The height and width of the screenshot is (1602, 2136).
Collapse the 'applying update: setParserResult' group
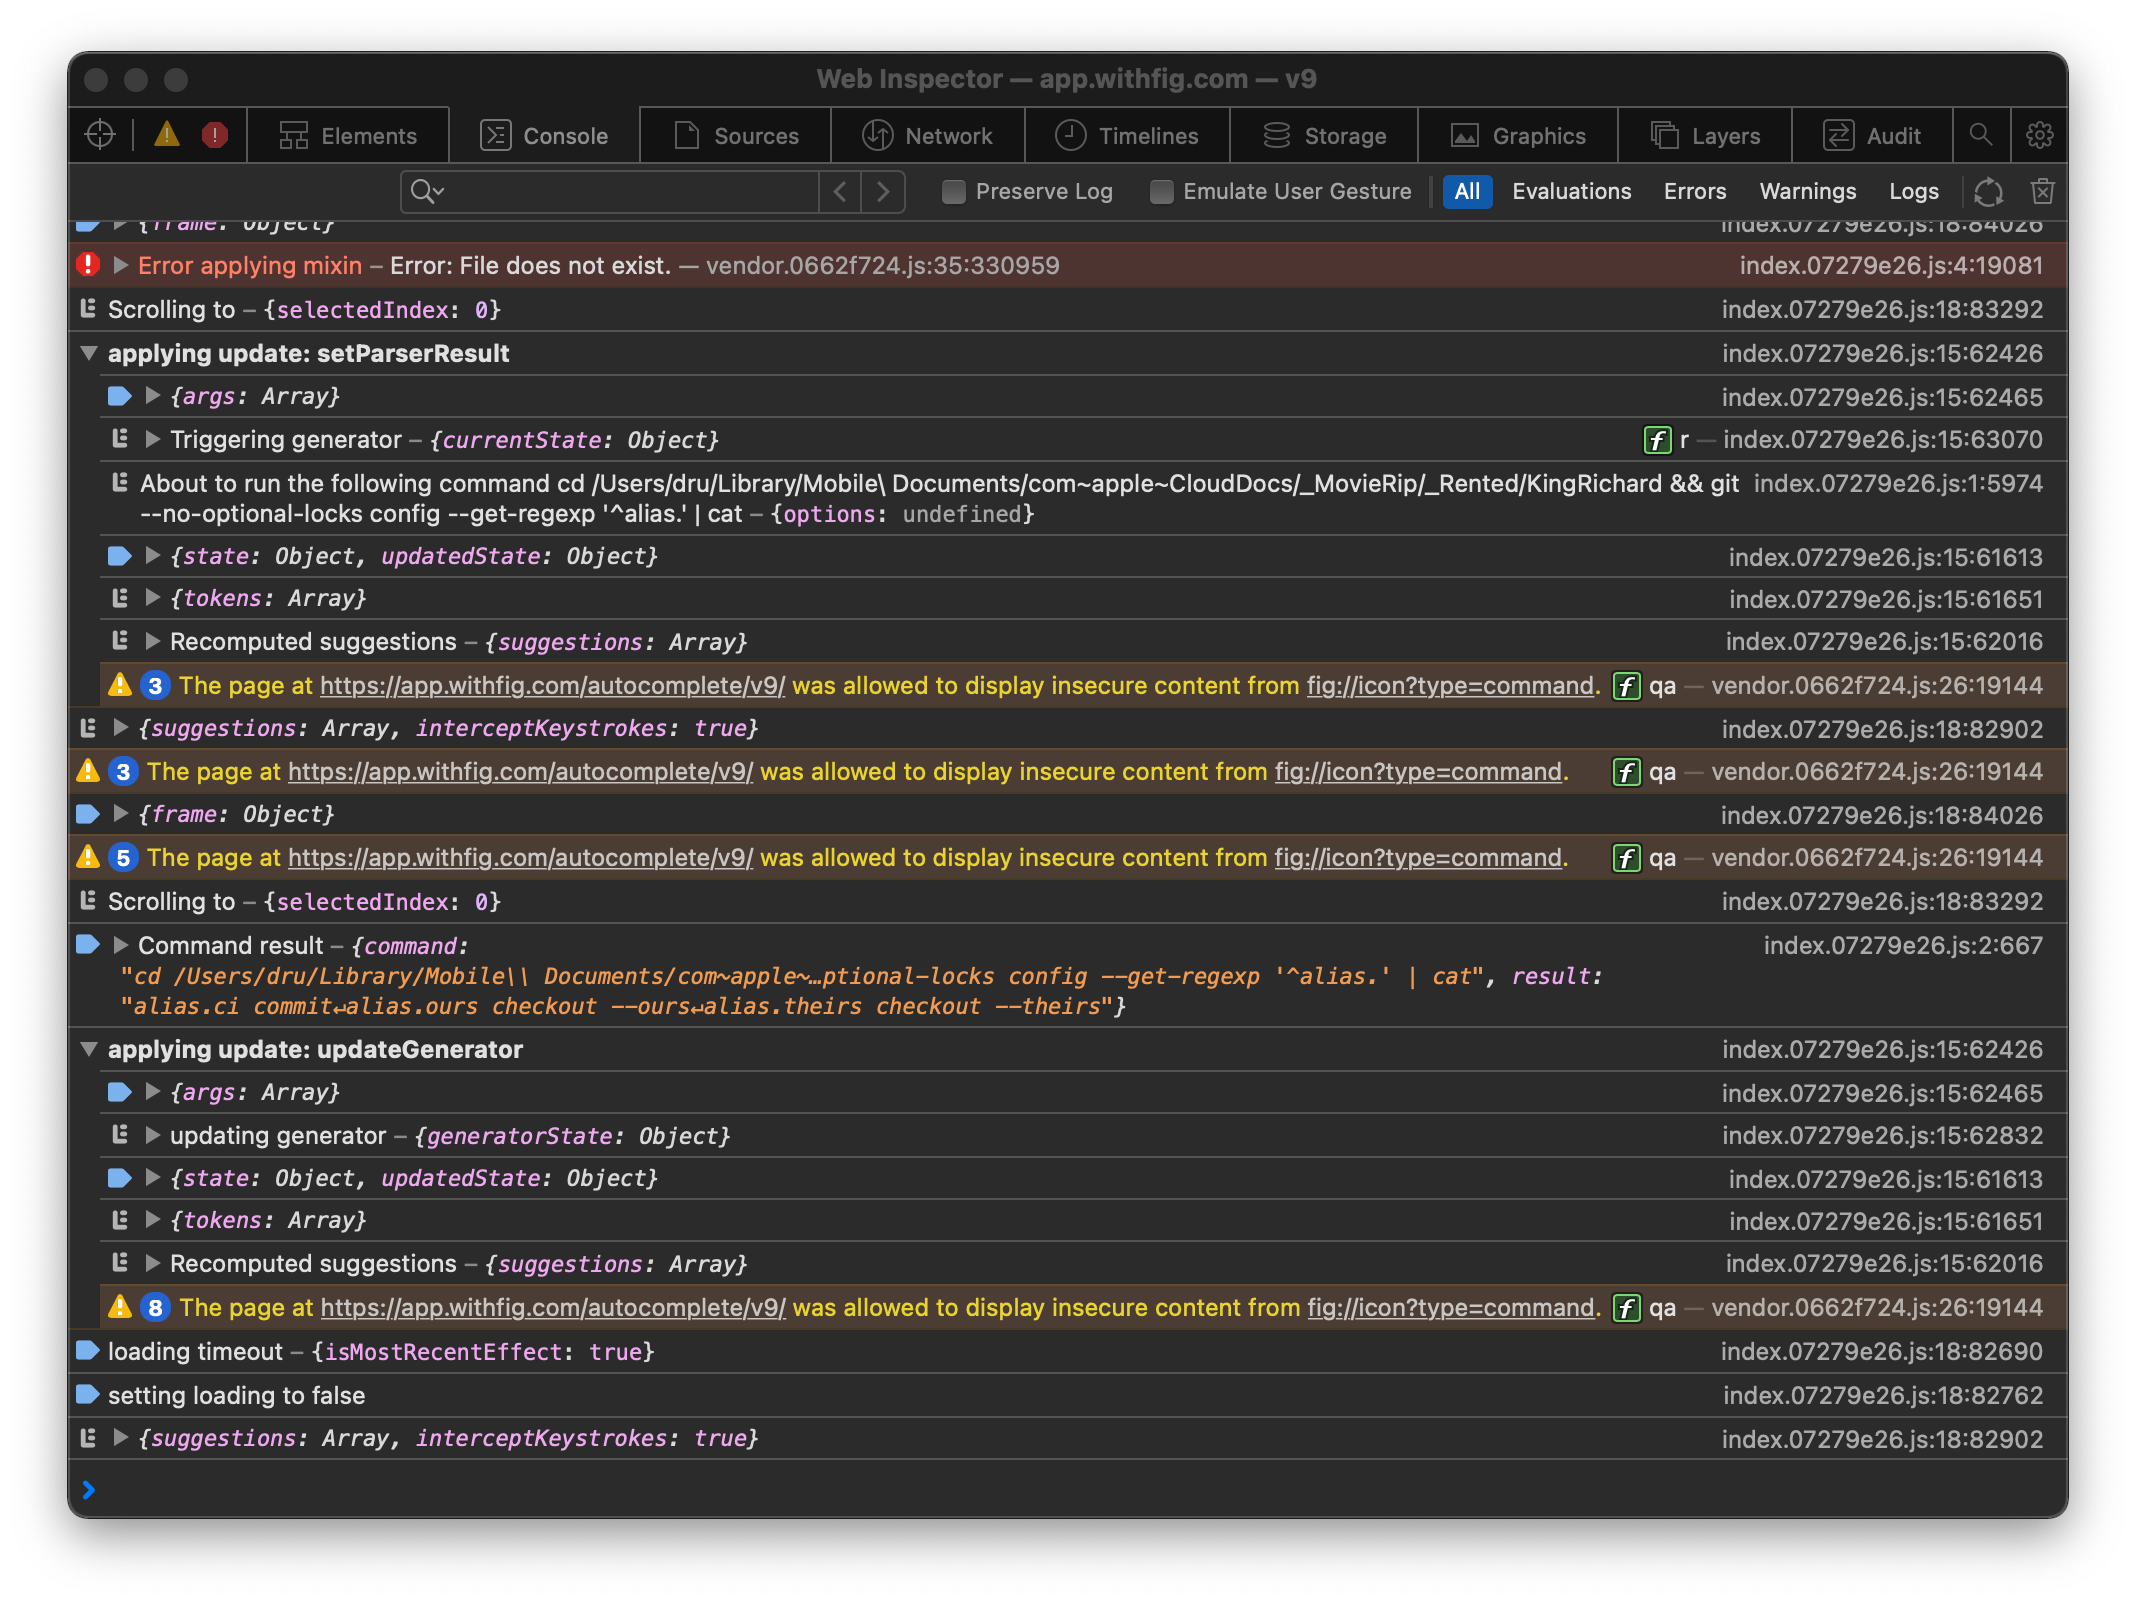click(x=89, y=353)
